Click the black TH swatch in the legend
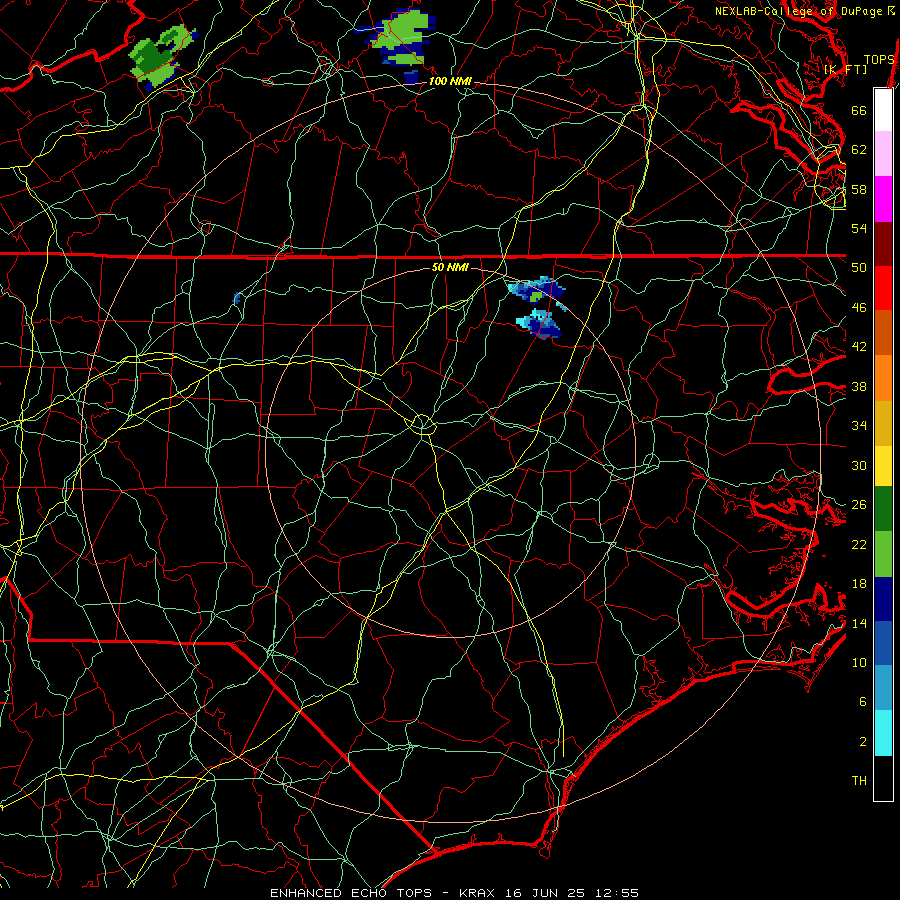 pyautogui.click(x=883, y=778)
